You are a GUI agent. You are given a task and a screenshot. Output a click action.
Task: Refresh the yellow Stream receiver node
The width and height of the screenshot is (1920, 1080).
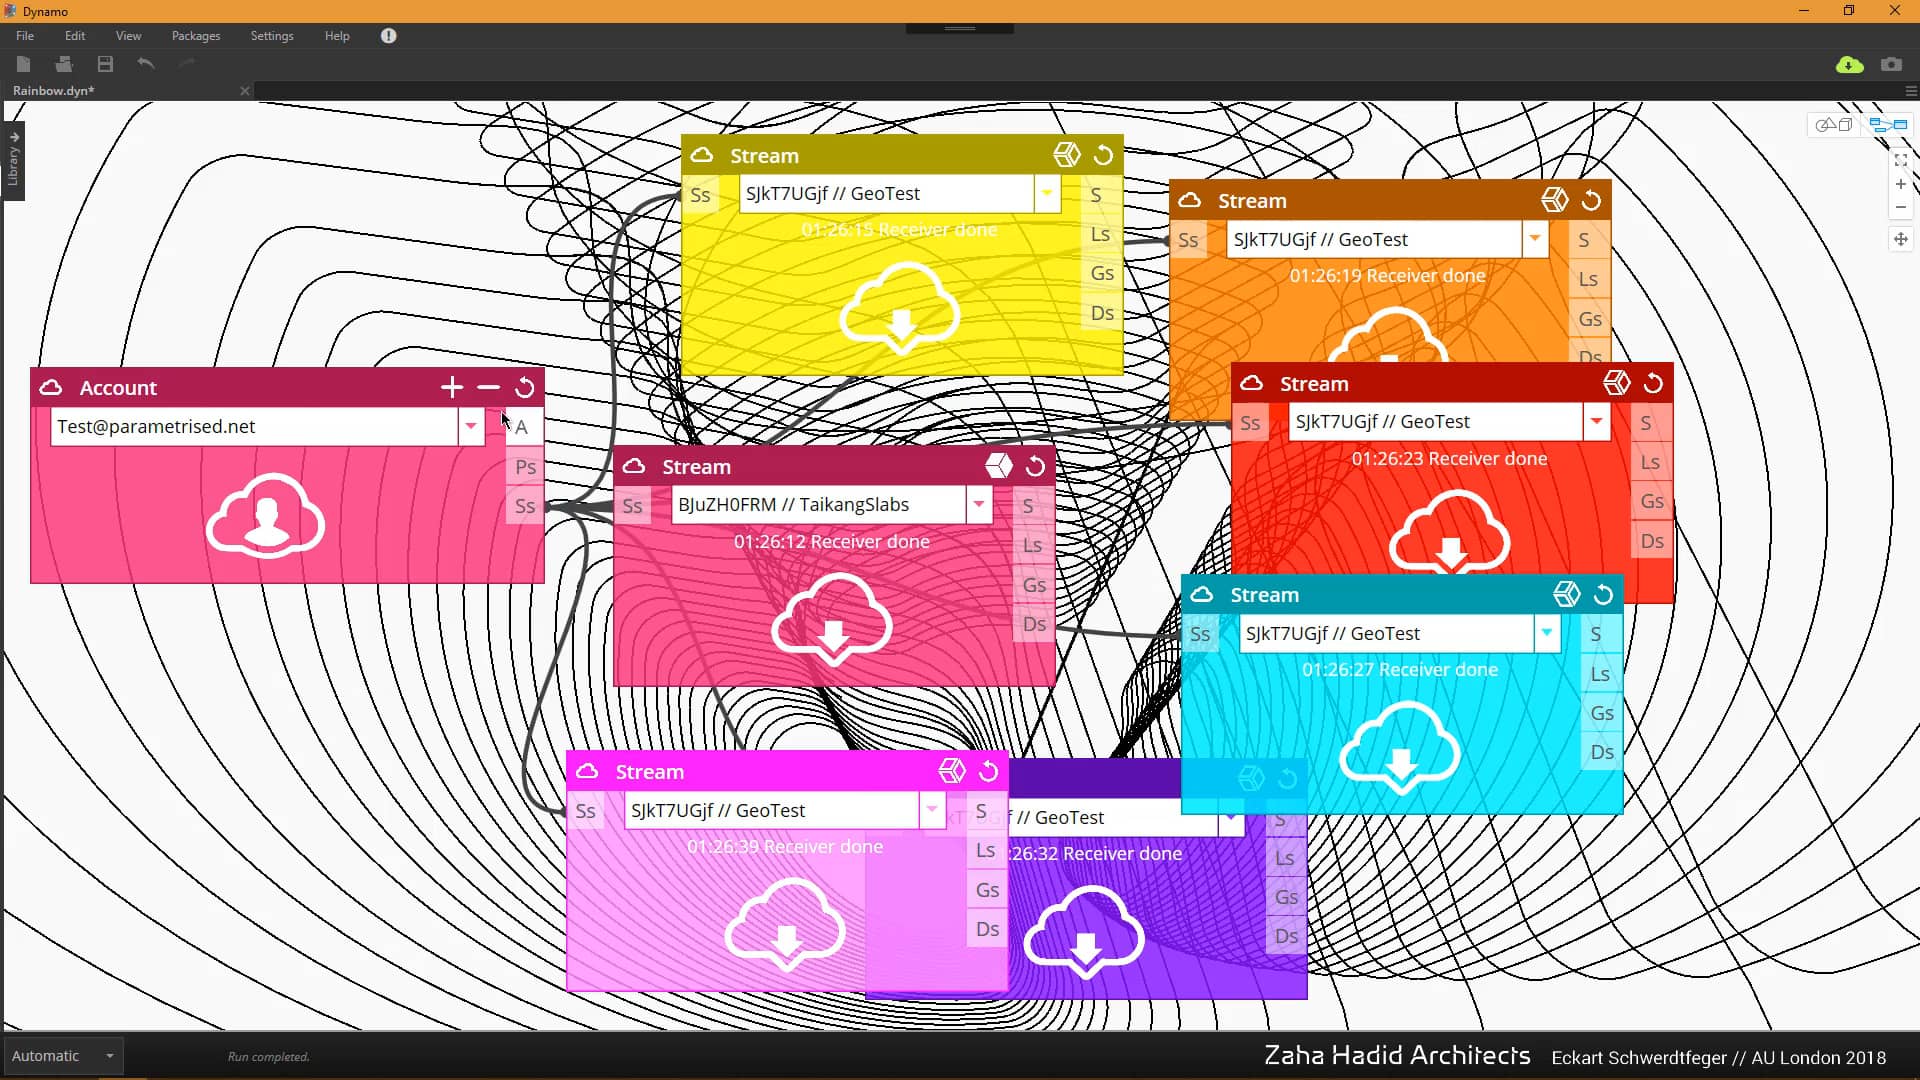[1103, 155]
